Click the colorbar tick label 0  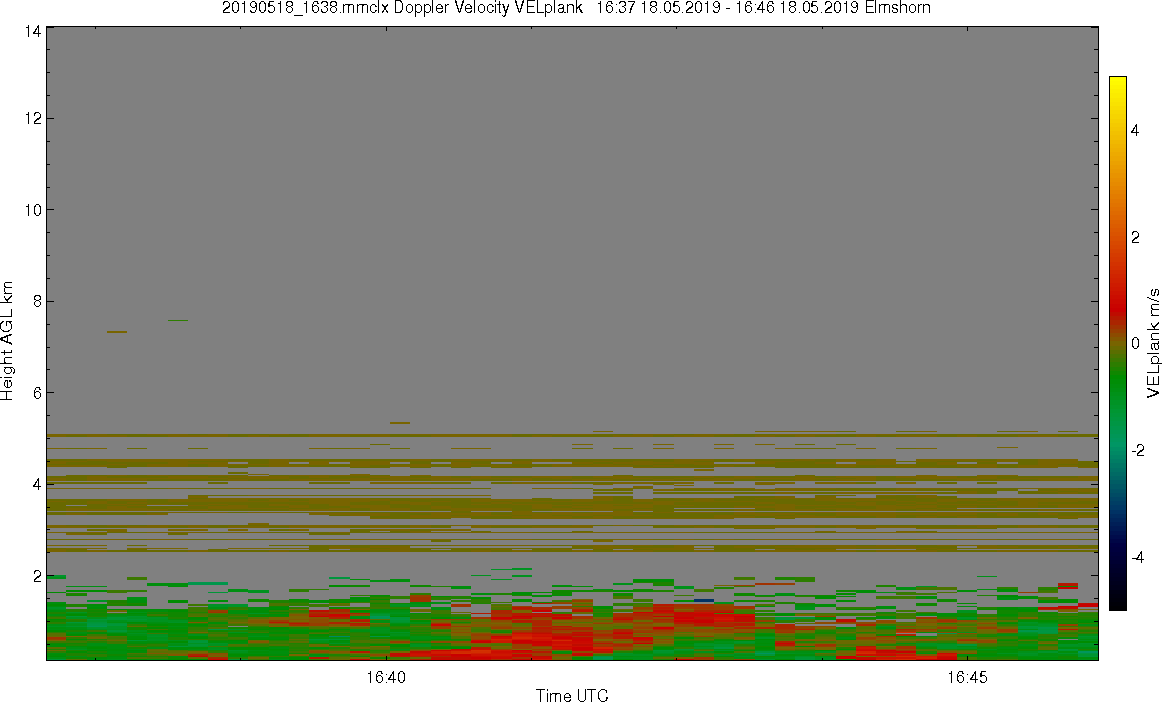[1135, 344]
